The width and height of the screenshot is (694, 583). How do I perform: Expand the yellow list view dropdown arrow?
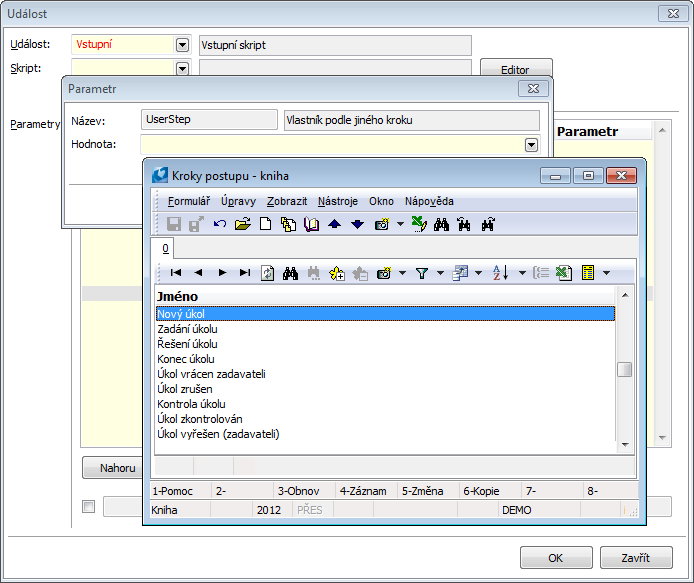pos(606,273)
